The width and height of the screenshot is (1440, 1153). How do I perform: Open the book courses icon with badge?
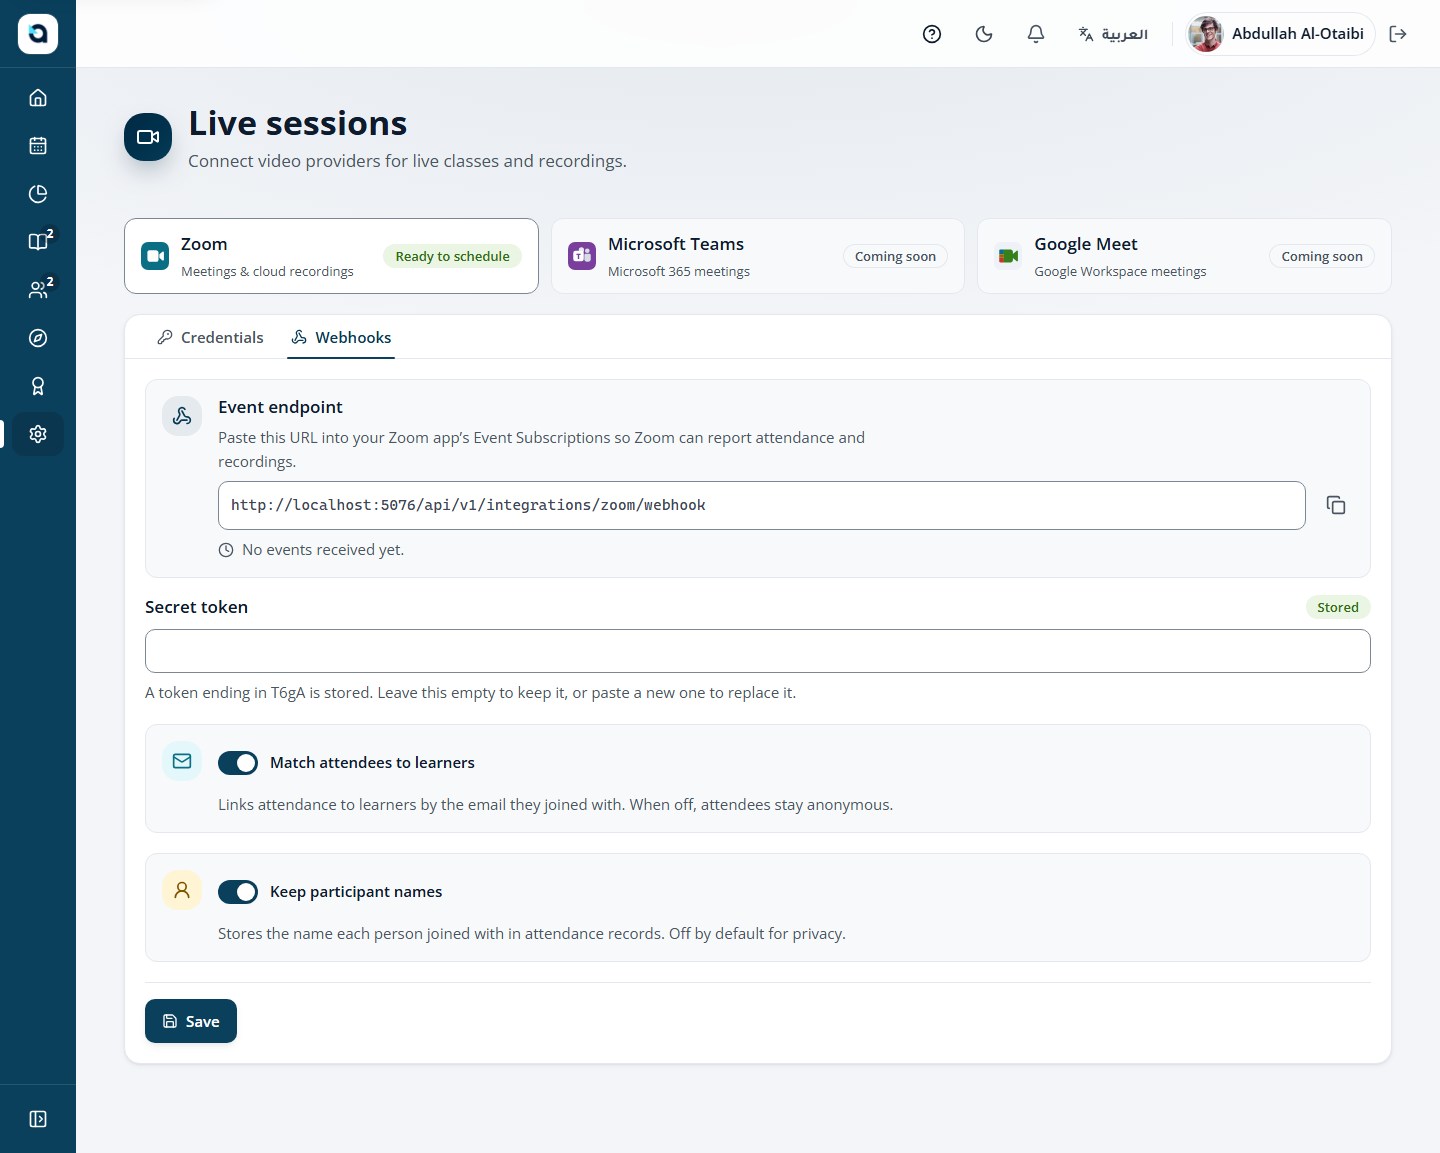pos(38,241)
